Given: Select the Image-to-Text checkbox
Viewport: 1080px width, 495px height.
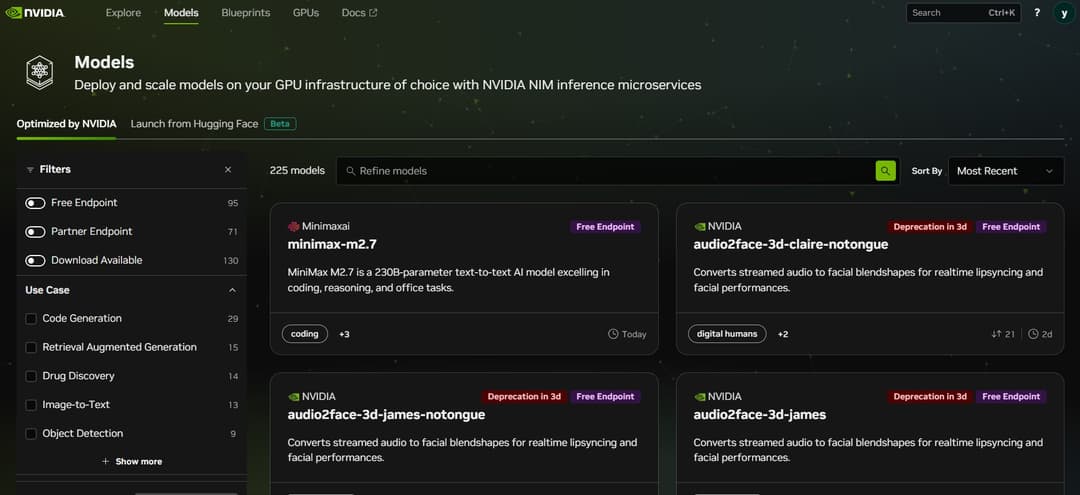Looking at the screenshot, I should pyautogui.click(x=31, y=405).
